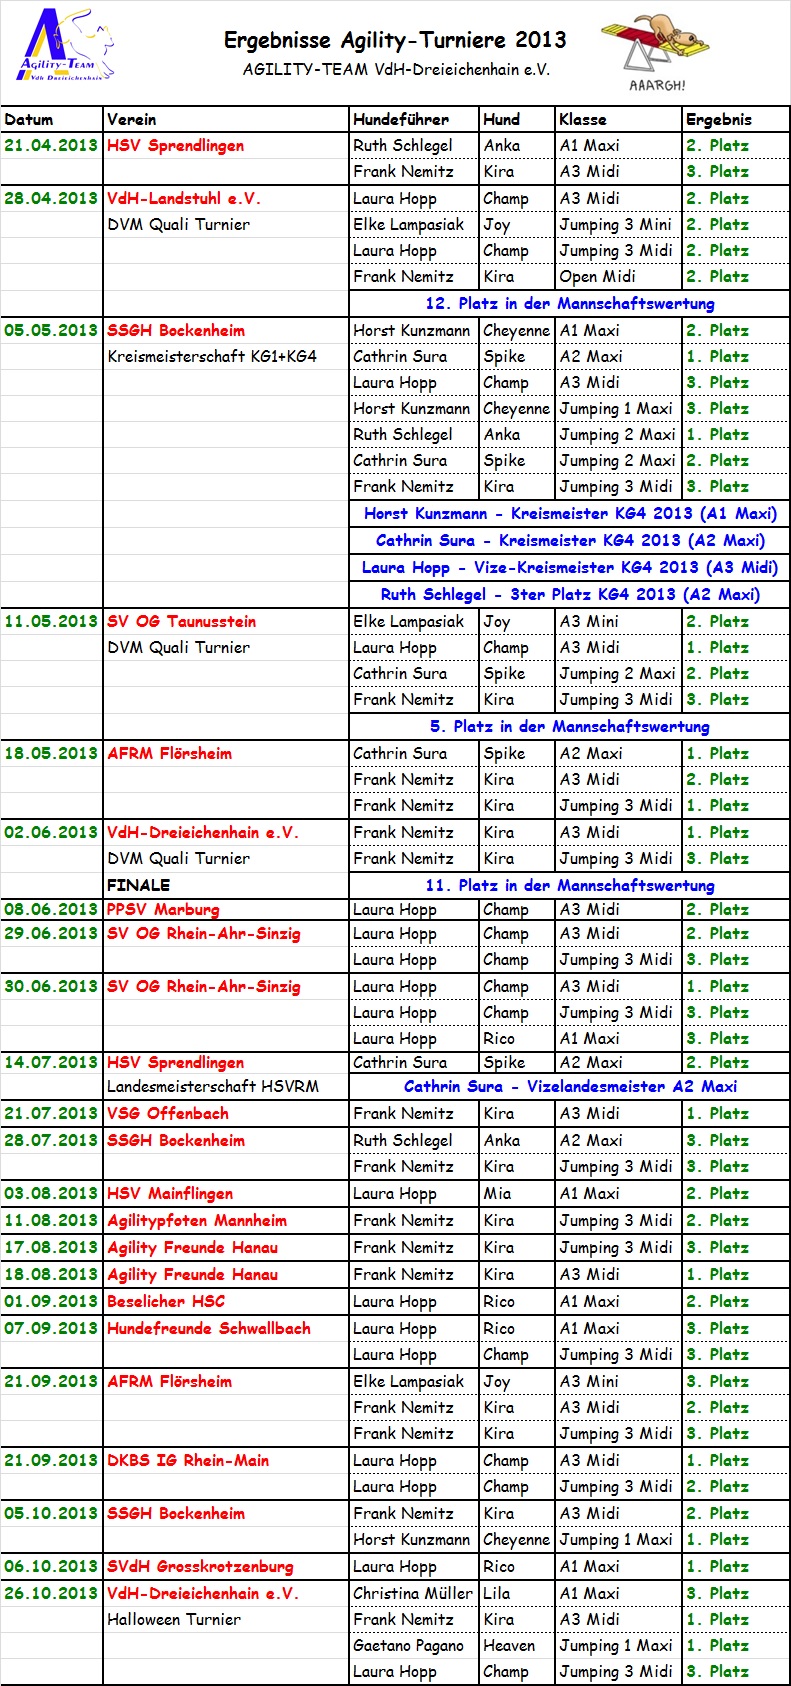The image size is (791, 1686).
Task: Click the Agility-Team logo at top left
Action: click(67, 48)
